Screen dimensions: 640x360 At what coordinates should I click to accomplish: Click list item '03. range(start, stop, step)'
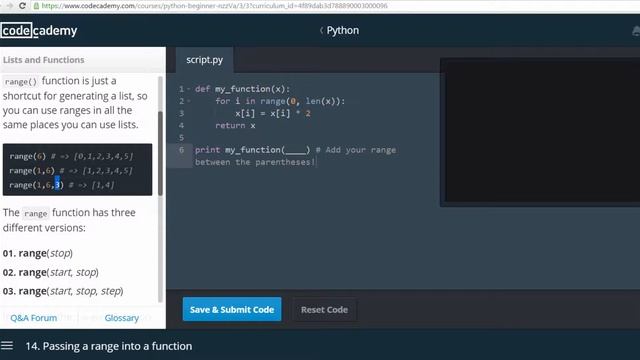pos(63,291)
